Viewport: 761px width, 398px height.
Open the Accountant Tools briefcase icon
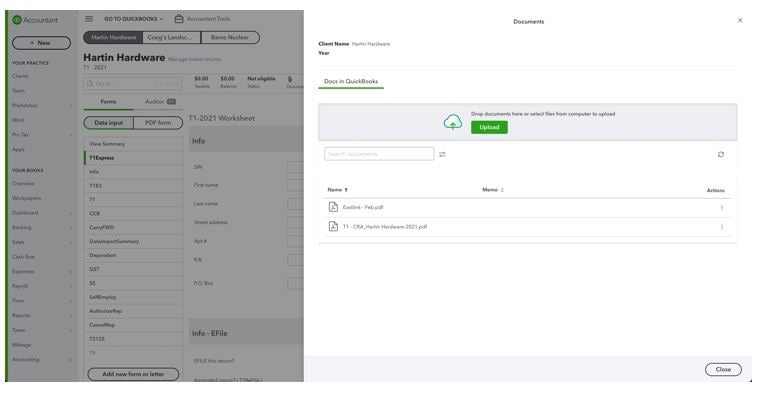point(179,19)
